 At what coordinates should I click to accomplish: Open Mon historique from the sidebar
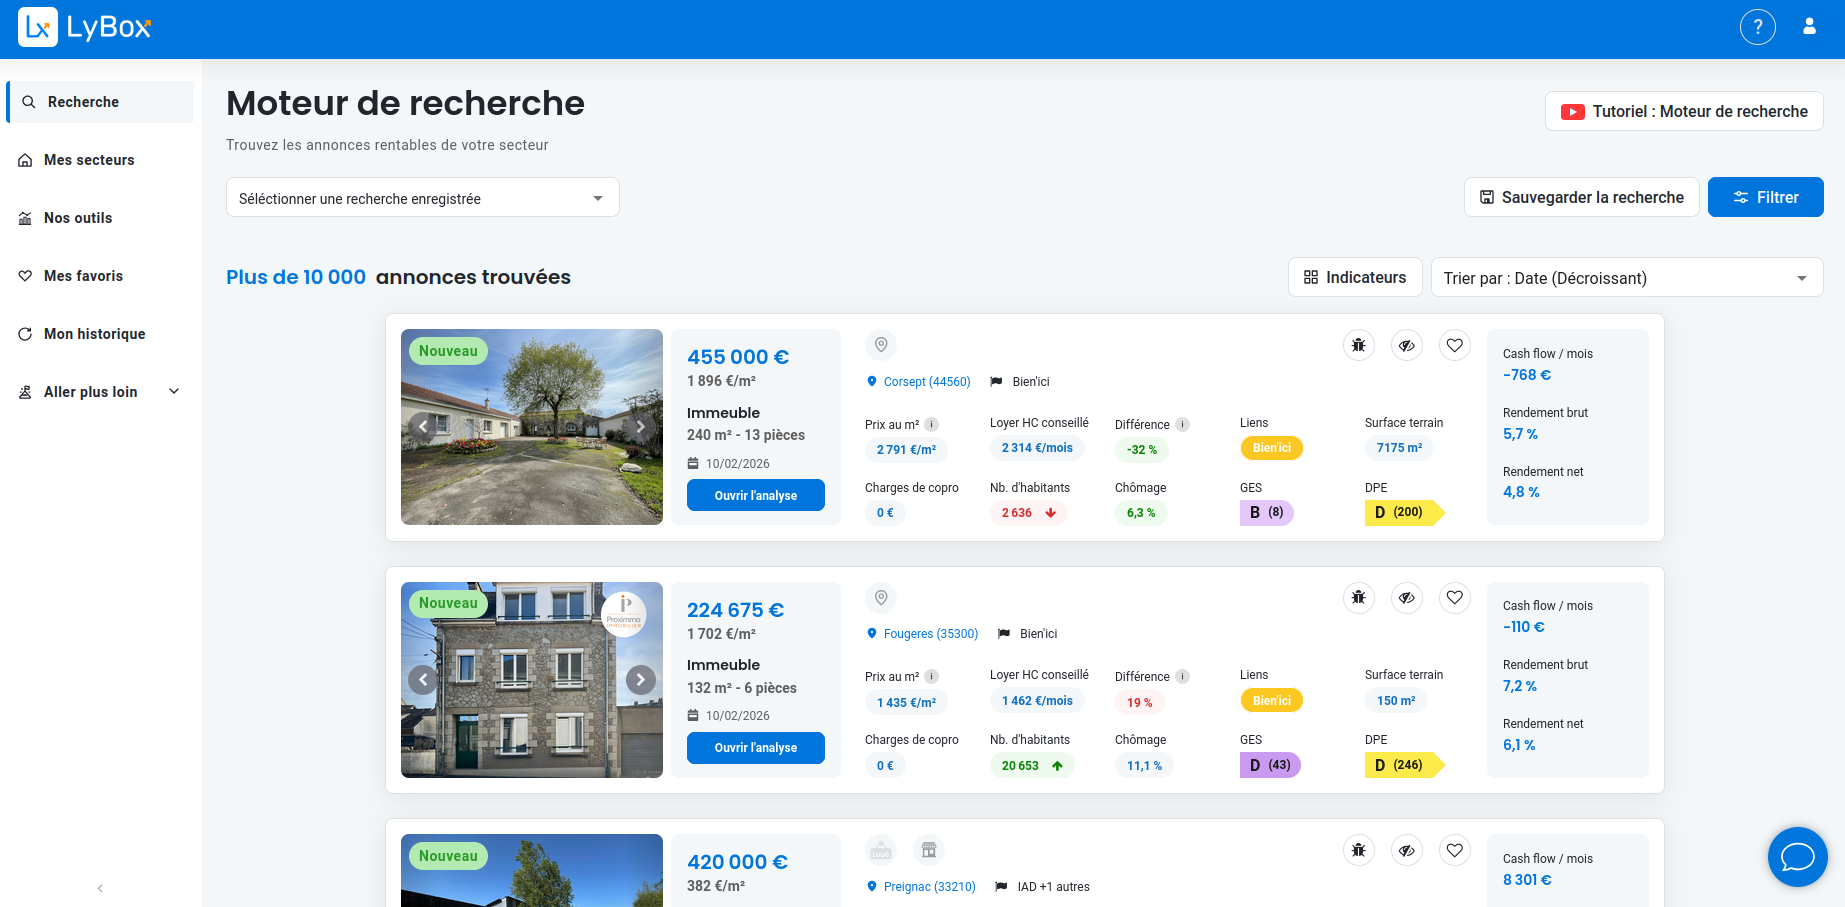coord(94,334)
